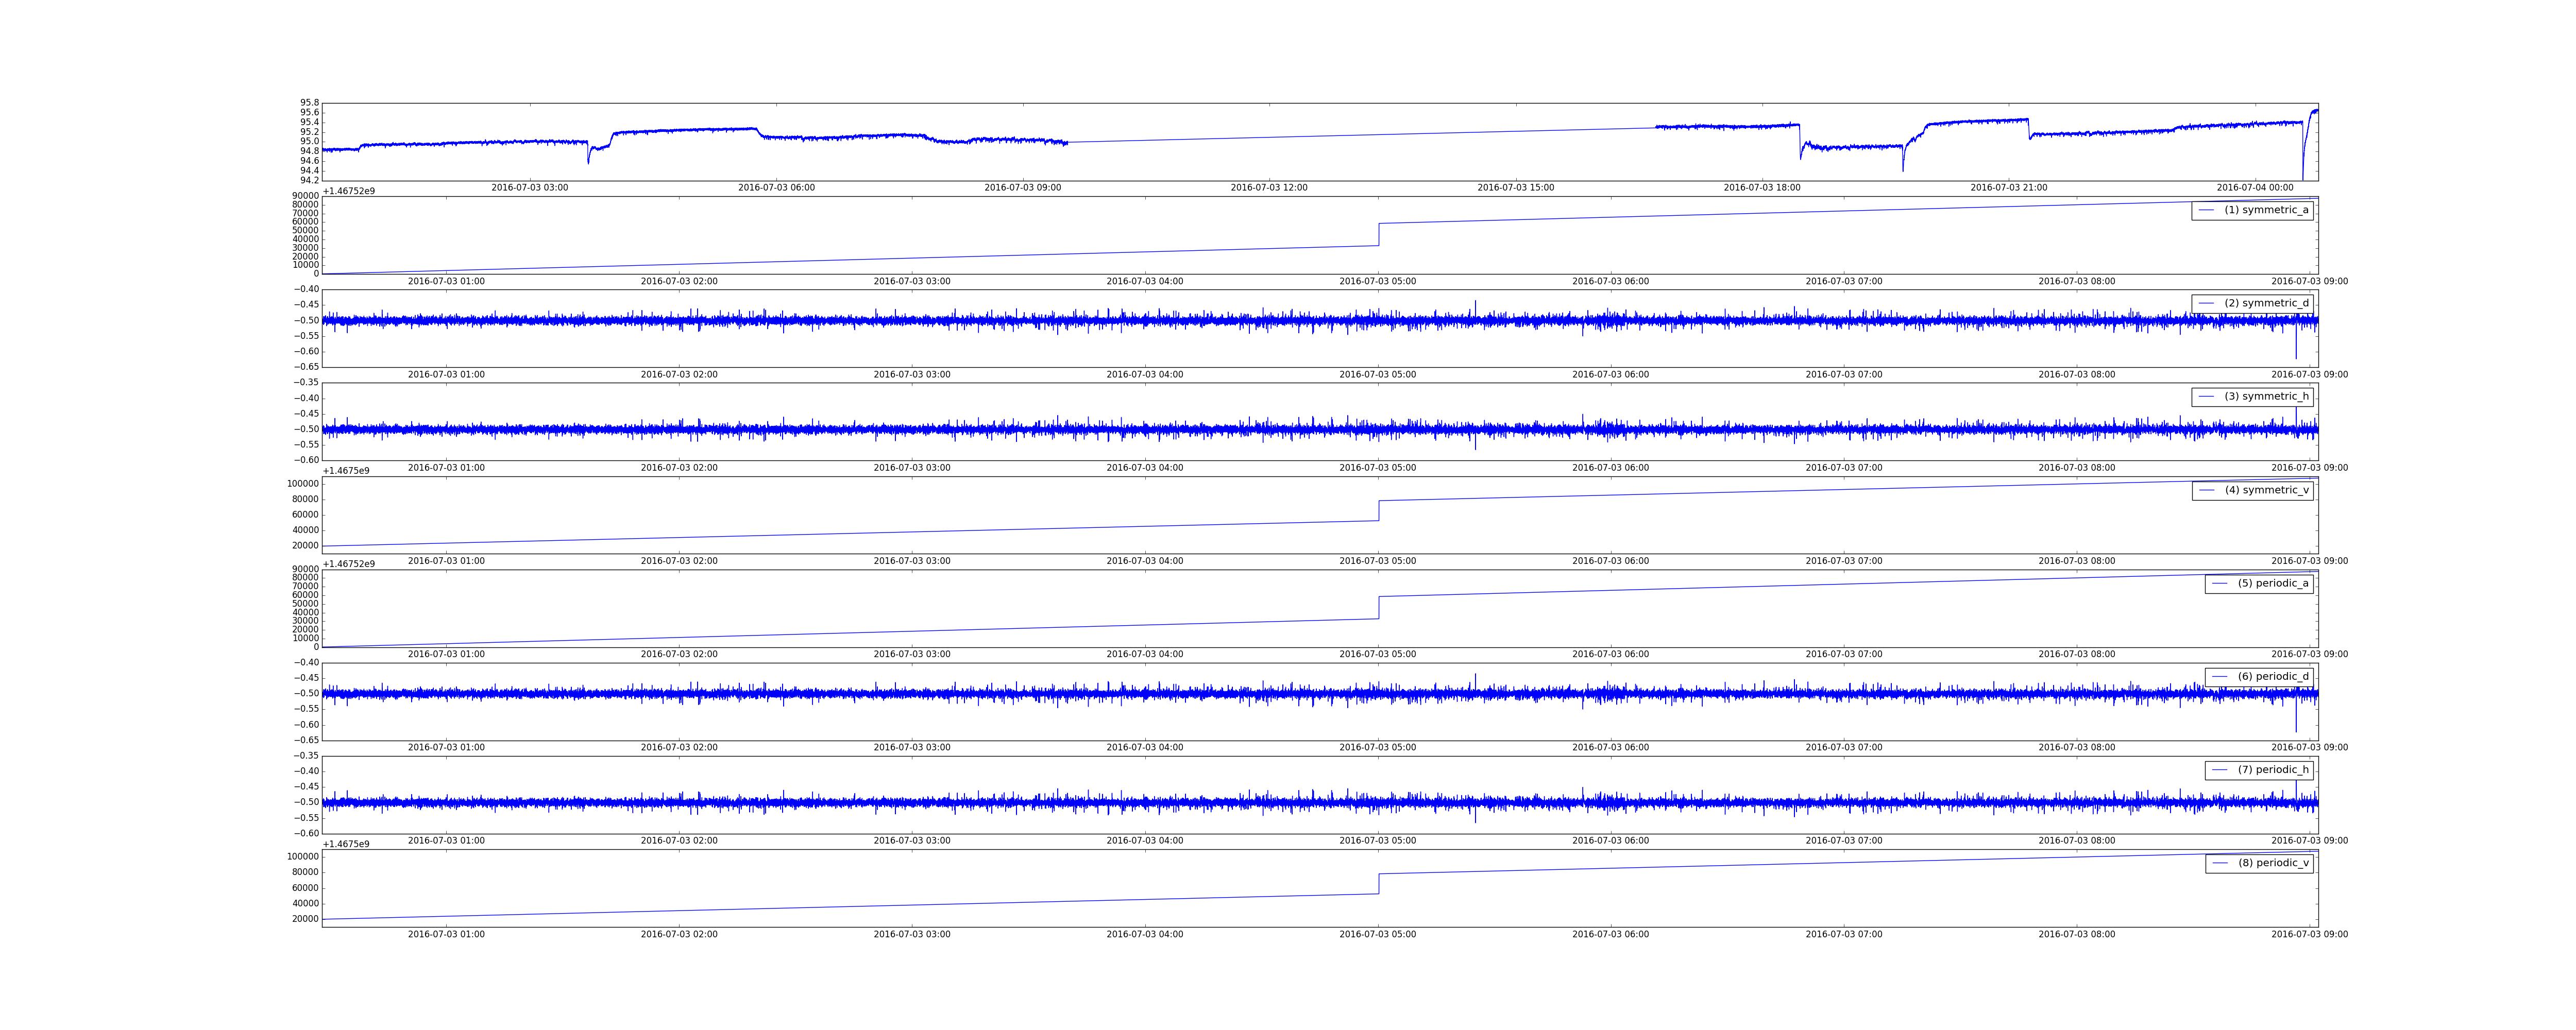Click the 07:00 tick label under periodic_v plot
Image resolution: width=2576 pixels, height=1030 pixels.
(x=1844, y=934)
